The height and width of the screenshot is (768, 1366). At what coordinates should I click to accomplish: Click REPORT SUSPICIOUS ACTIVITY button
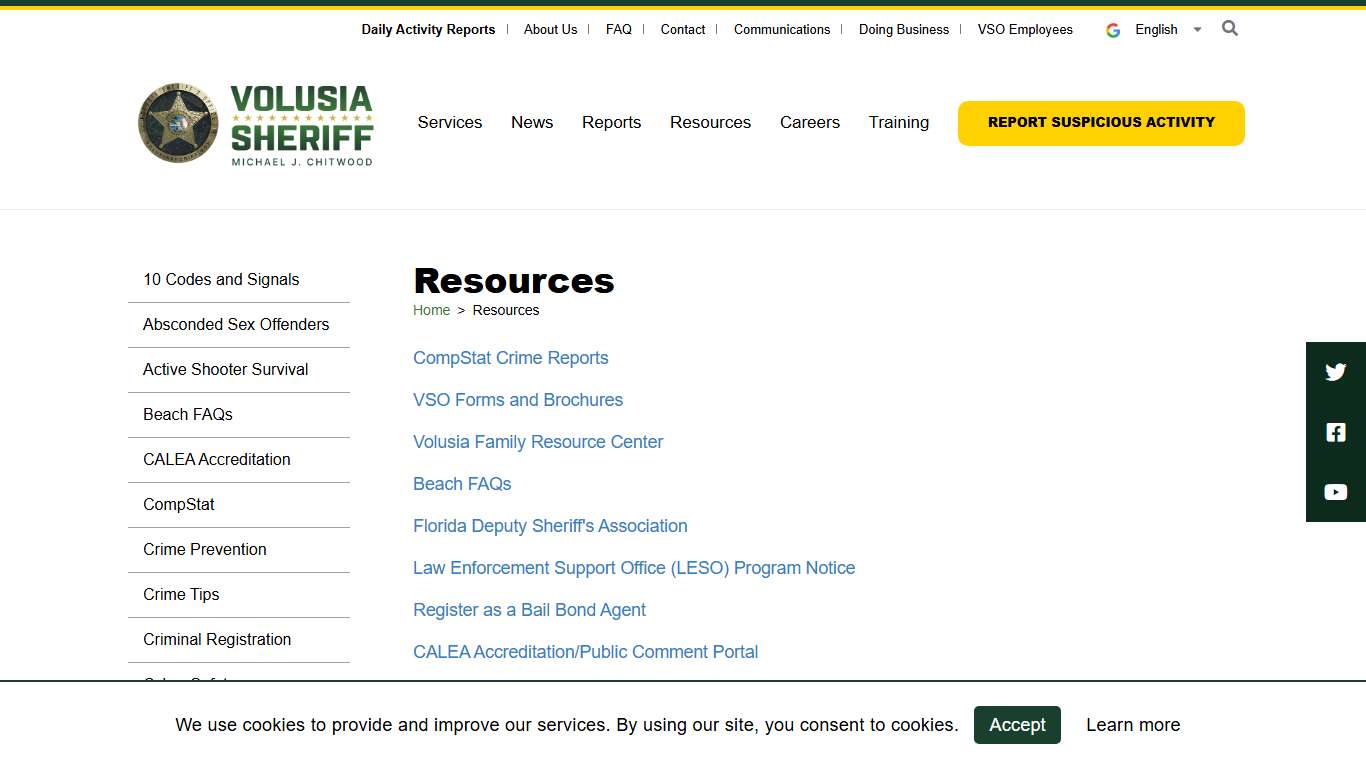point(1100,122)
